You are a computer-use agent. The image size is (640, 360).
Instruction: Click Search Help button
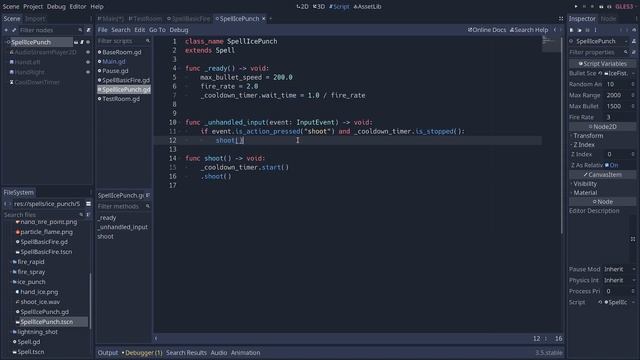[x=529, y=30]
